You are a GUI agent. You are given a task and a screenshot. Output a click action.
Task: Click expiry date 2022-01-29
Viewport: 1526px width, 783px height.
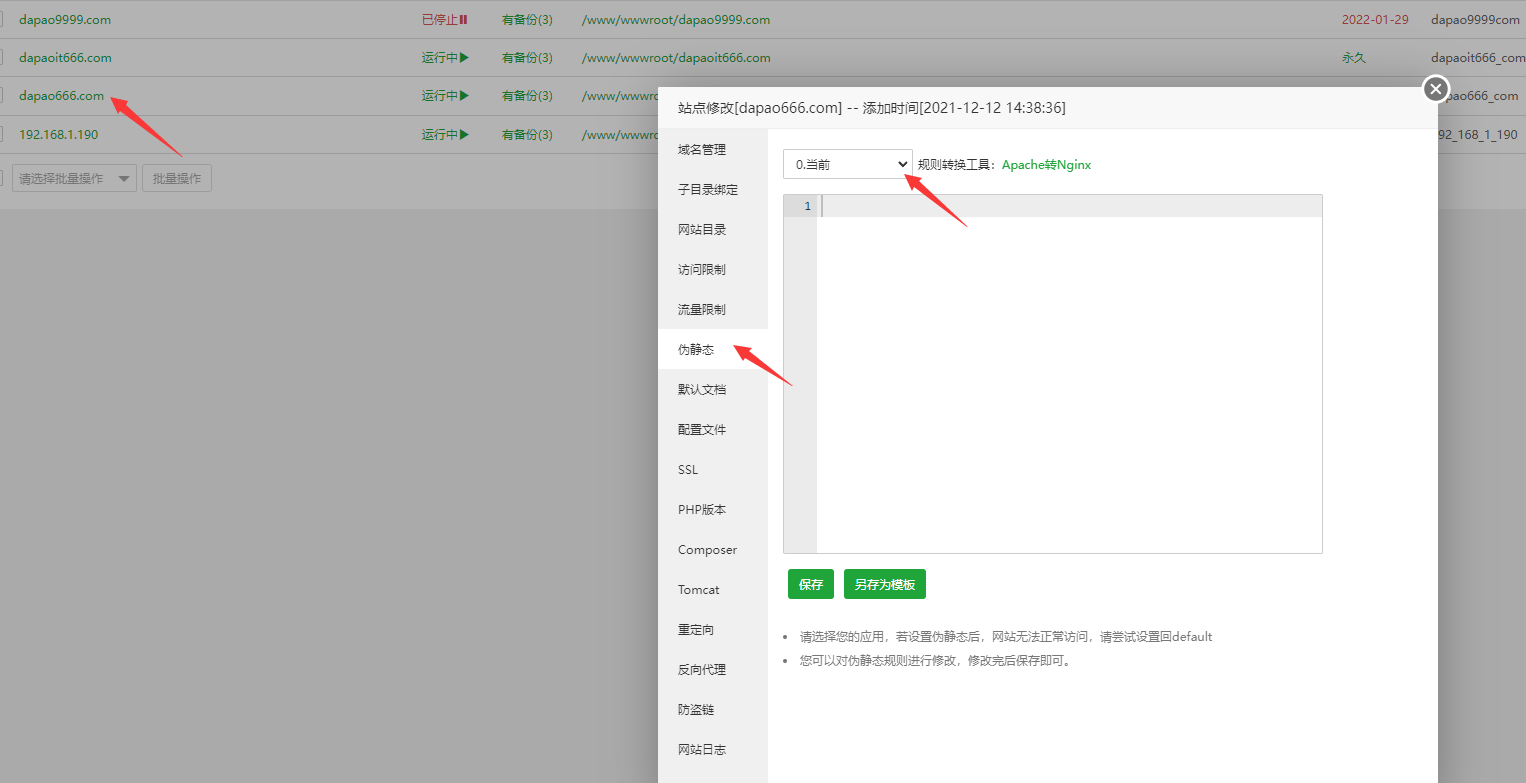(x=1375, y=20)
